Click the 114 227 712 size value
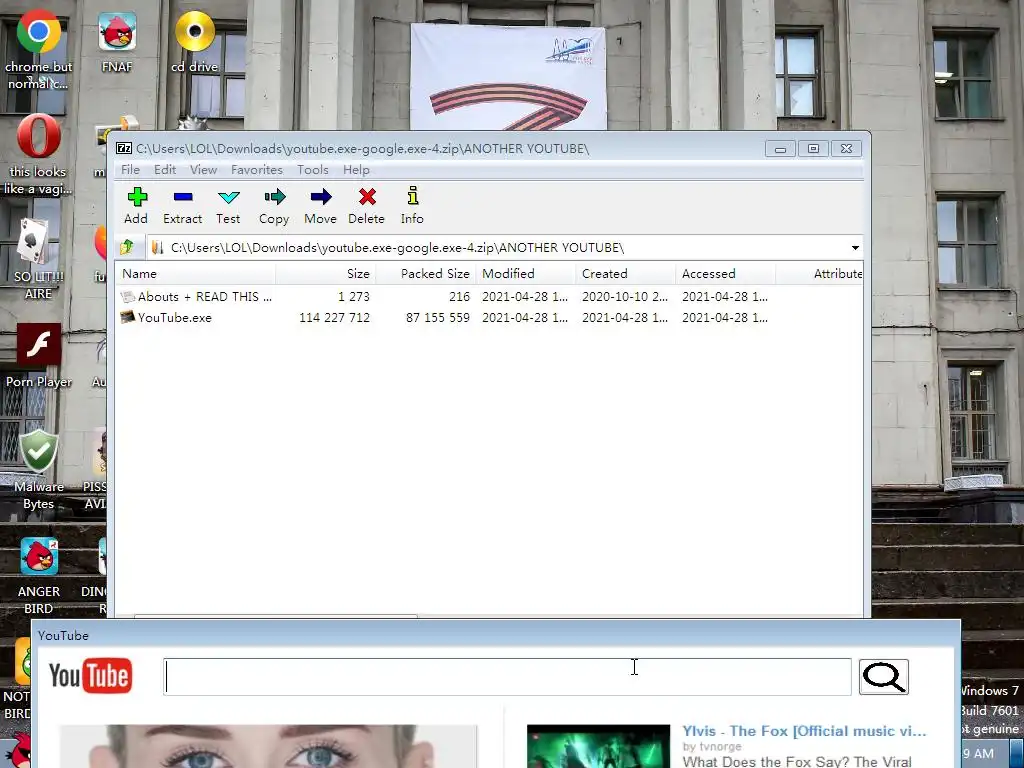The width and height of the screenshot is (1024, 768). pos(334,317)
